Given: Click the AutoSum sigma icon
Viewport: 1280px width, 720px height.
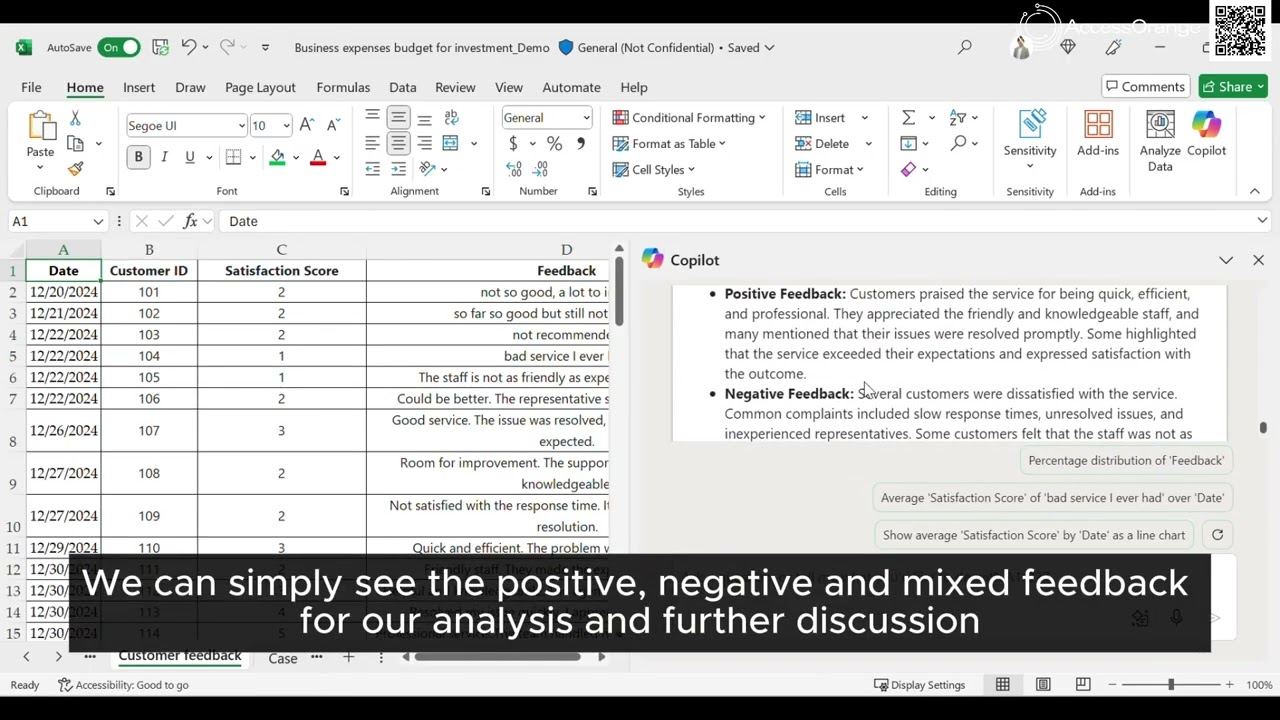Looking at the screenshot, I should click(908, 118).
